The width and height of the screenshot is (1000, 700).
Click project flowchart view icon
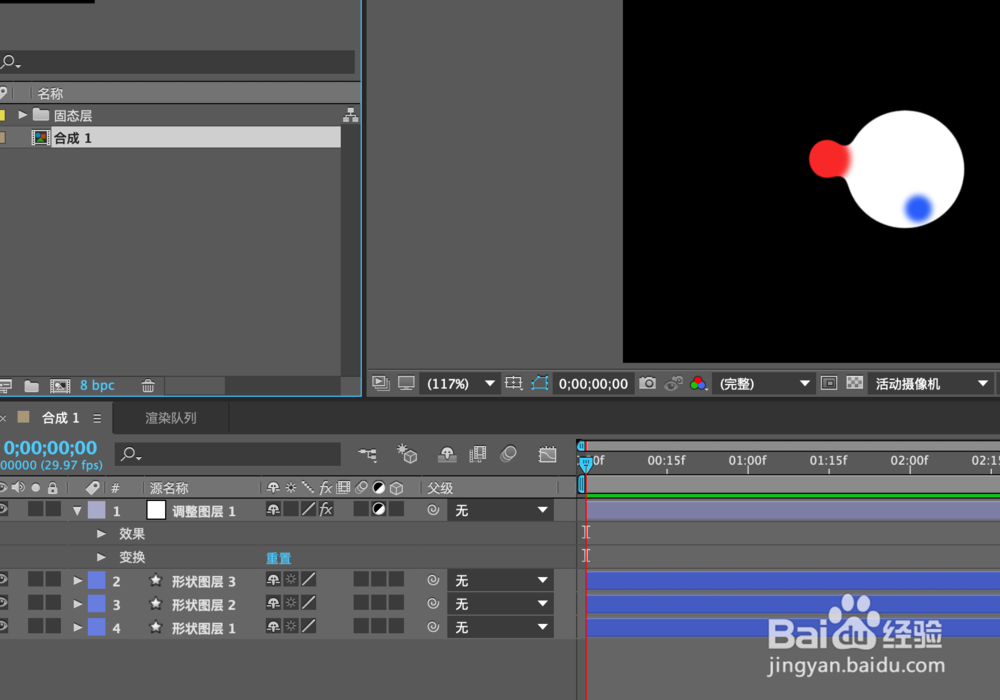coord(350,115)
